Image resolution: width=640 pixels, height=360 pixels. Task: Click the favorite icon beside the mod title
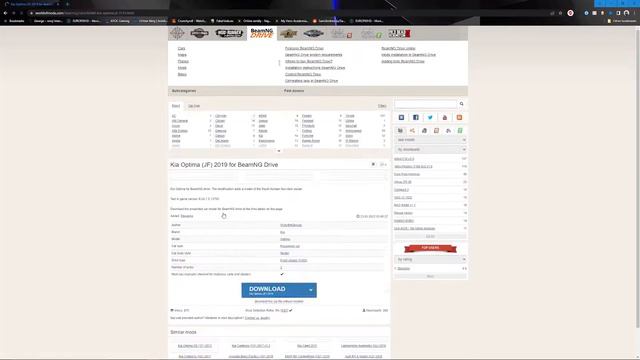373,164
